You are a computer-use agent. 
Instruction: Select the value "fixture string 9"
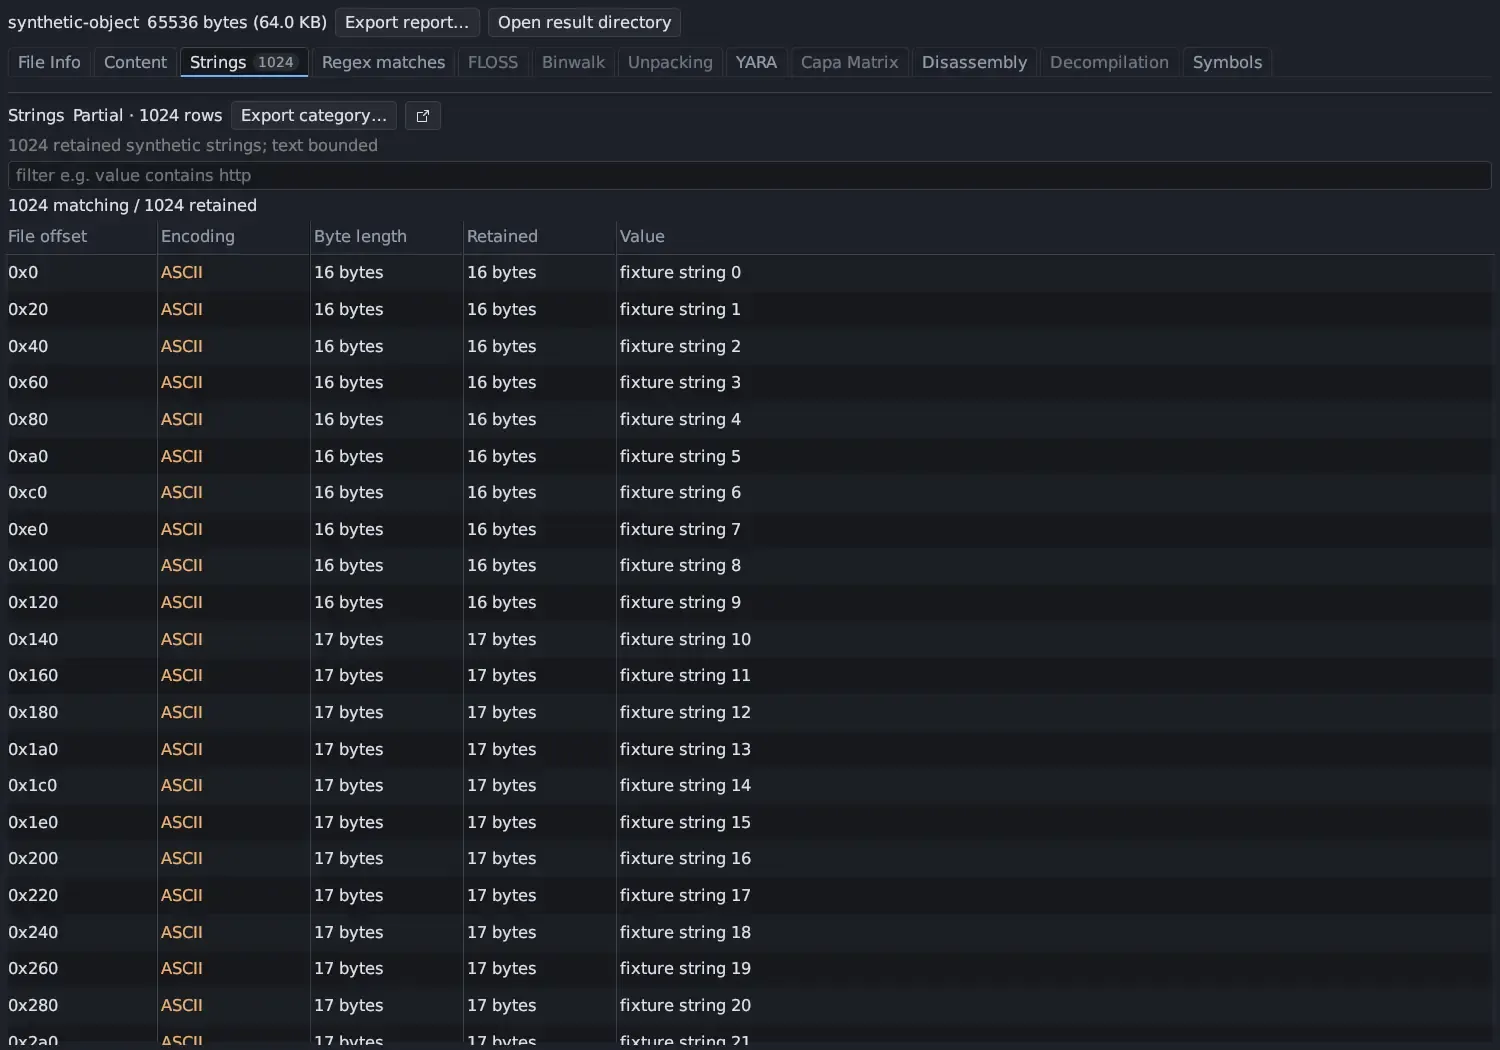point(680,602)
